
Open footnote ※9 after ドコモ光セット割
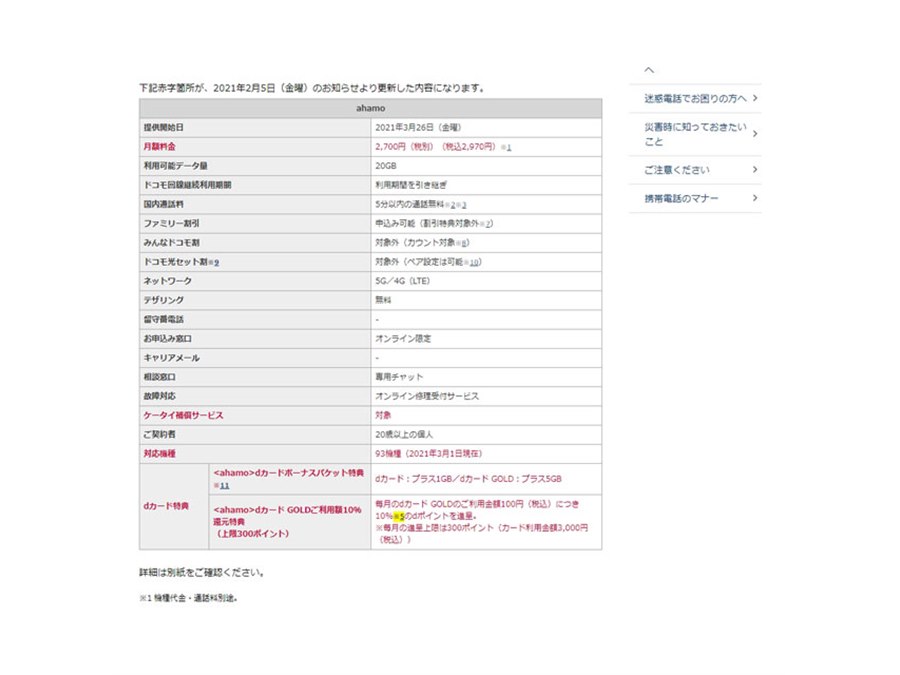pyautogui.click(x=214, y=262)
